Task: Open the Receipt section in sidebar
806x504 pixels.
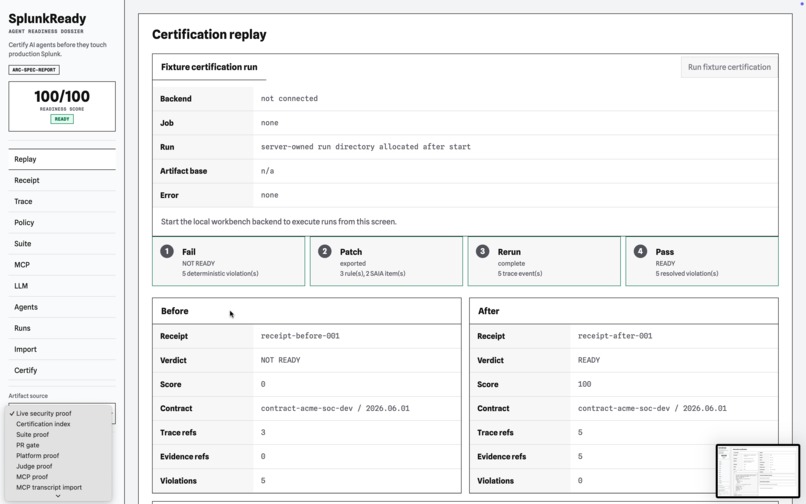Action: point(62,181)
